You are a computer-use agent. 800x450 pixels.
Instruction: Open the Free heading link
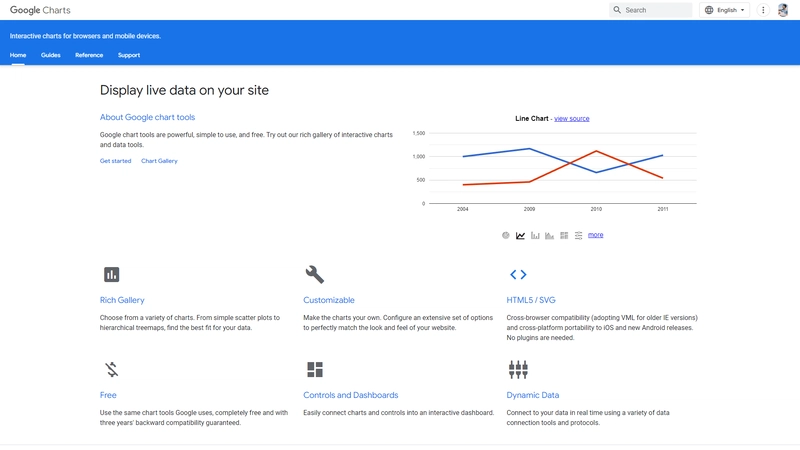(x=108, y=395)
